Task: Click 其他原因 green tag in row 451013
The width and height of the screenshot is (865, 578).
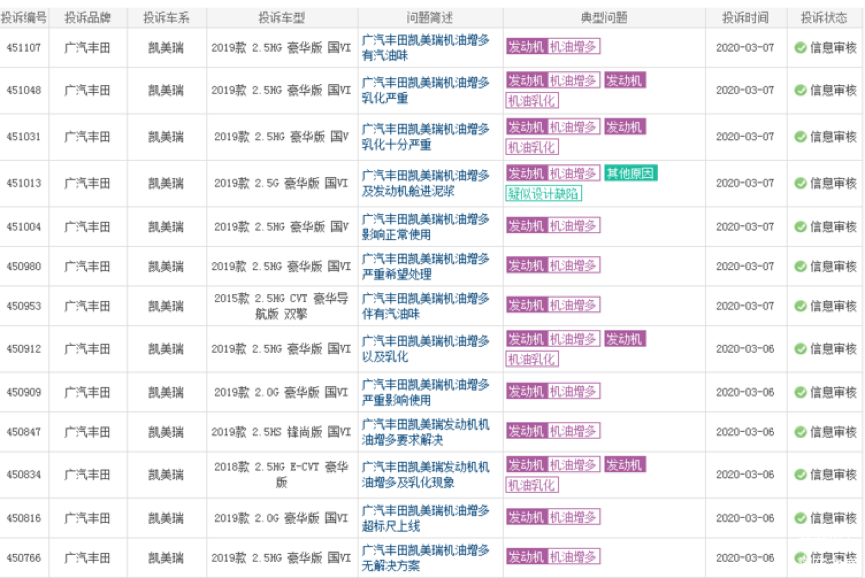Action: 631,174
